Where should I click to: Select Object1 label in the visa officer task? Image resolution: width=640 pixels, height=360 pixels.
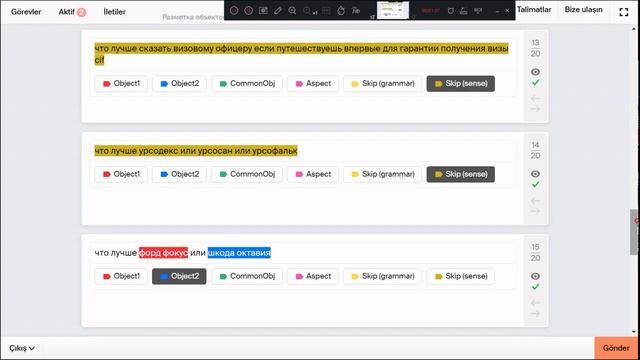(121, 84)
